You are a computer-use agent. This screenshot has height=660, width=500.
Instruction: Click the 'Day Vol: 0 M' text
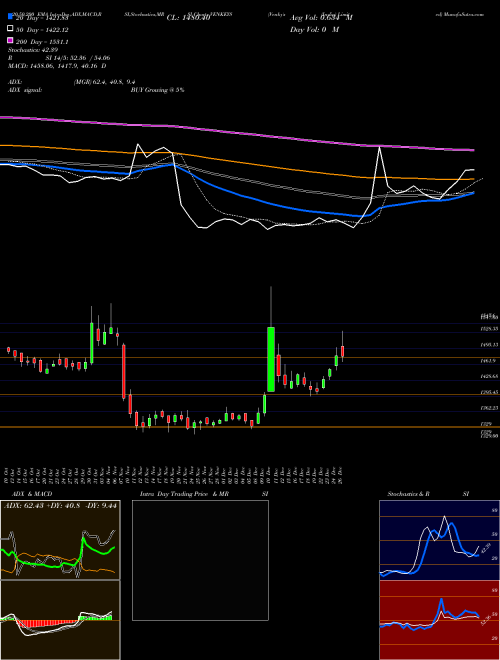(314, 30)
